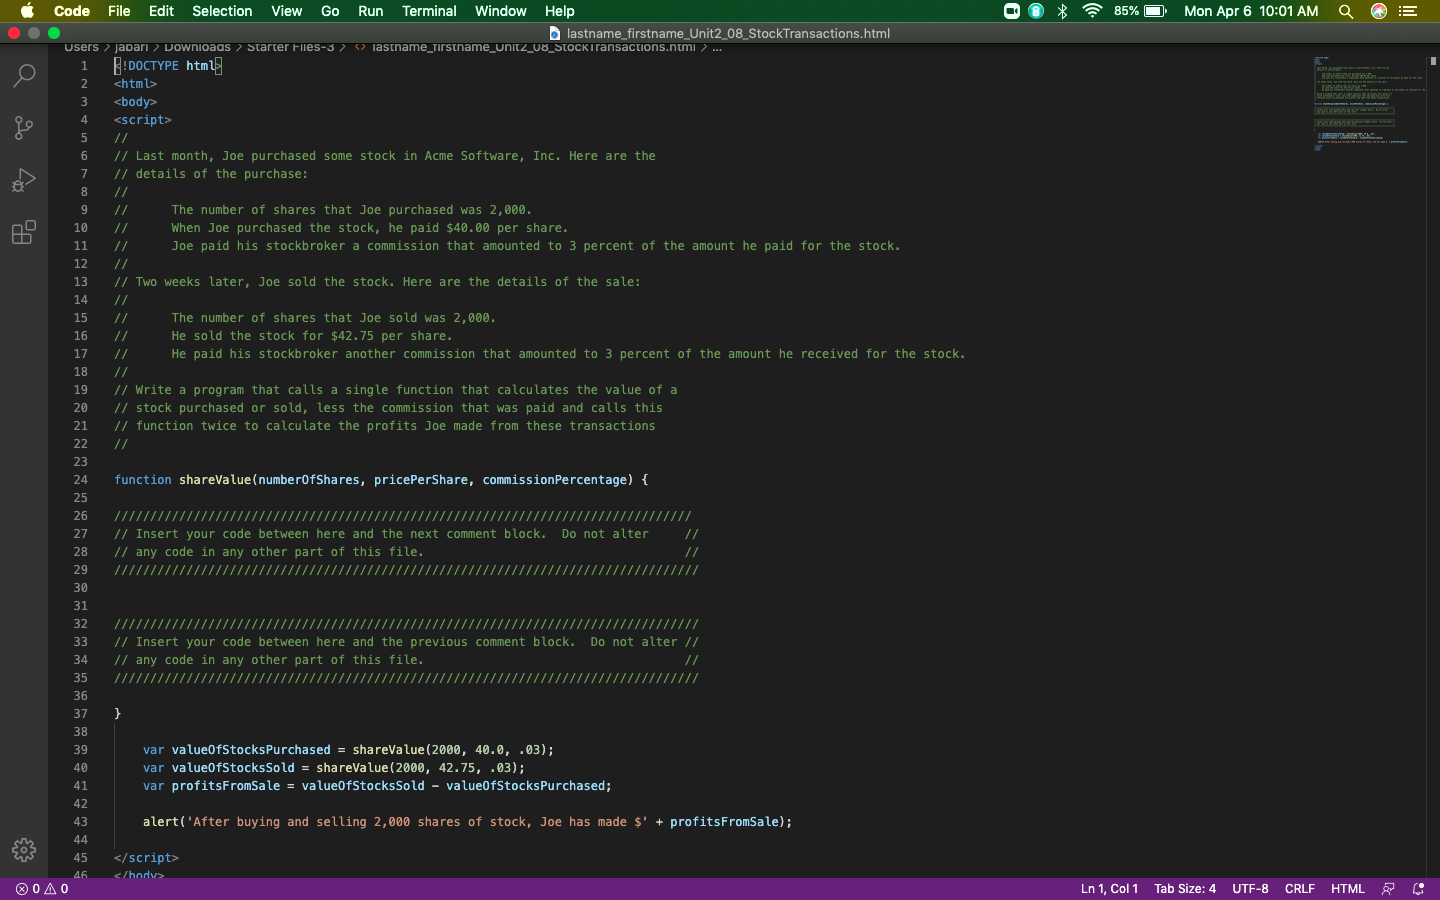
Task: Click the closing script tag on line 45
Action: (146, 858)
